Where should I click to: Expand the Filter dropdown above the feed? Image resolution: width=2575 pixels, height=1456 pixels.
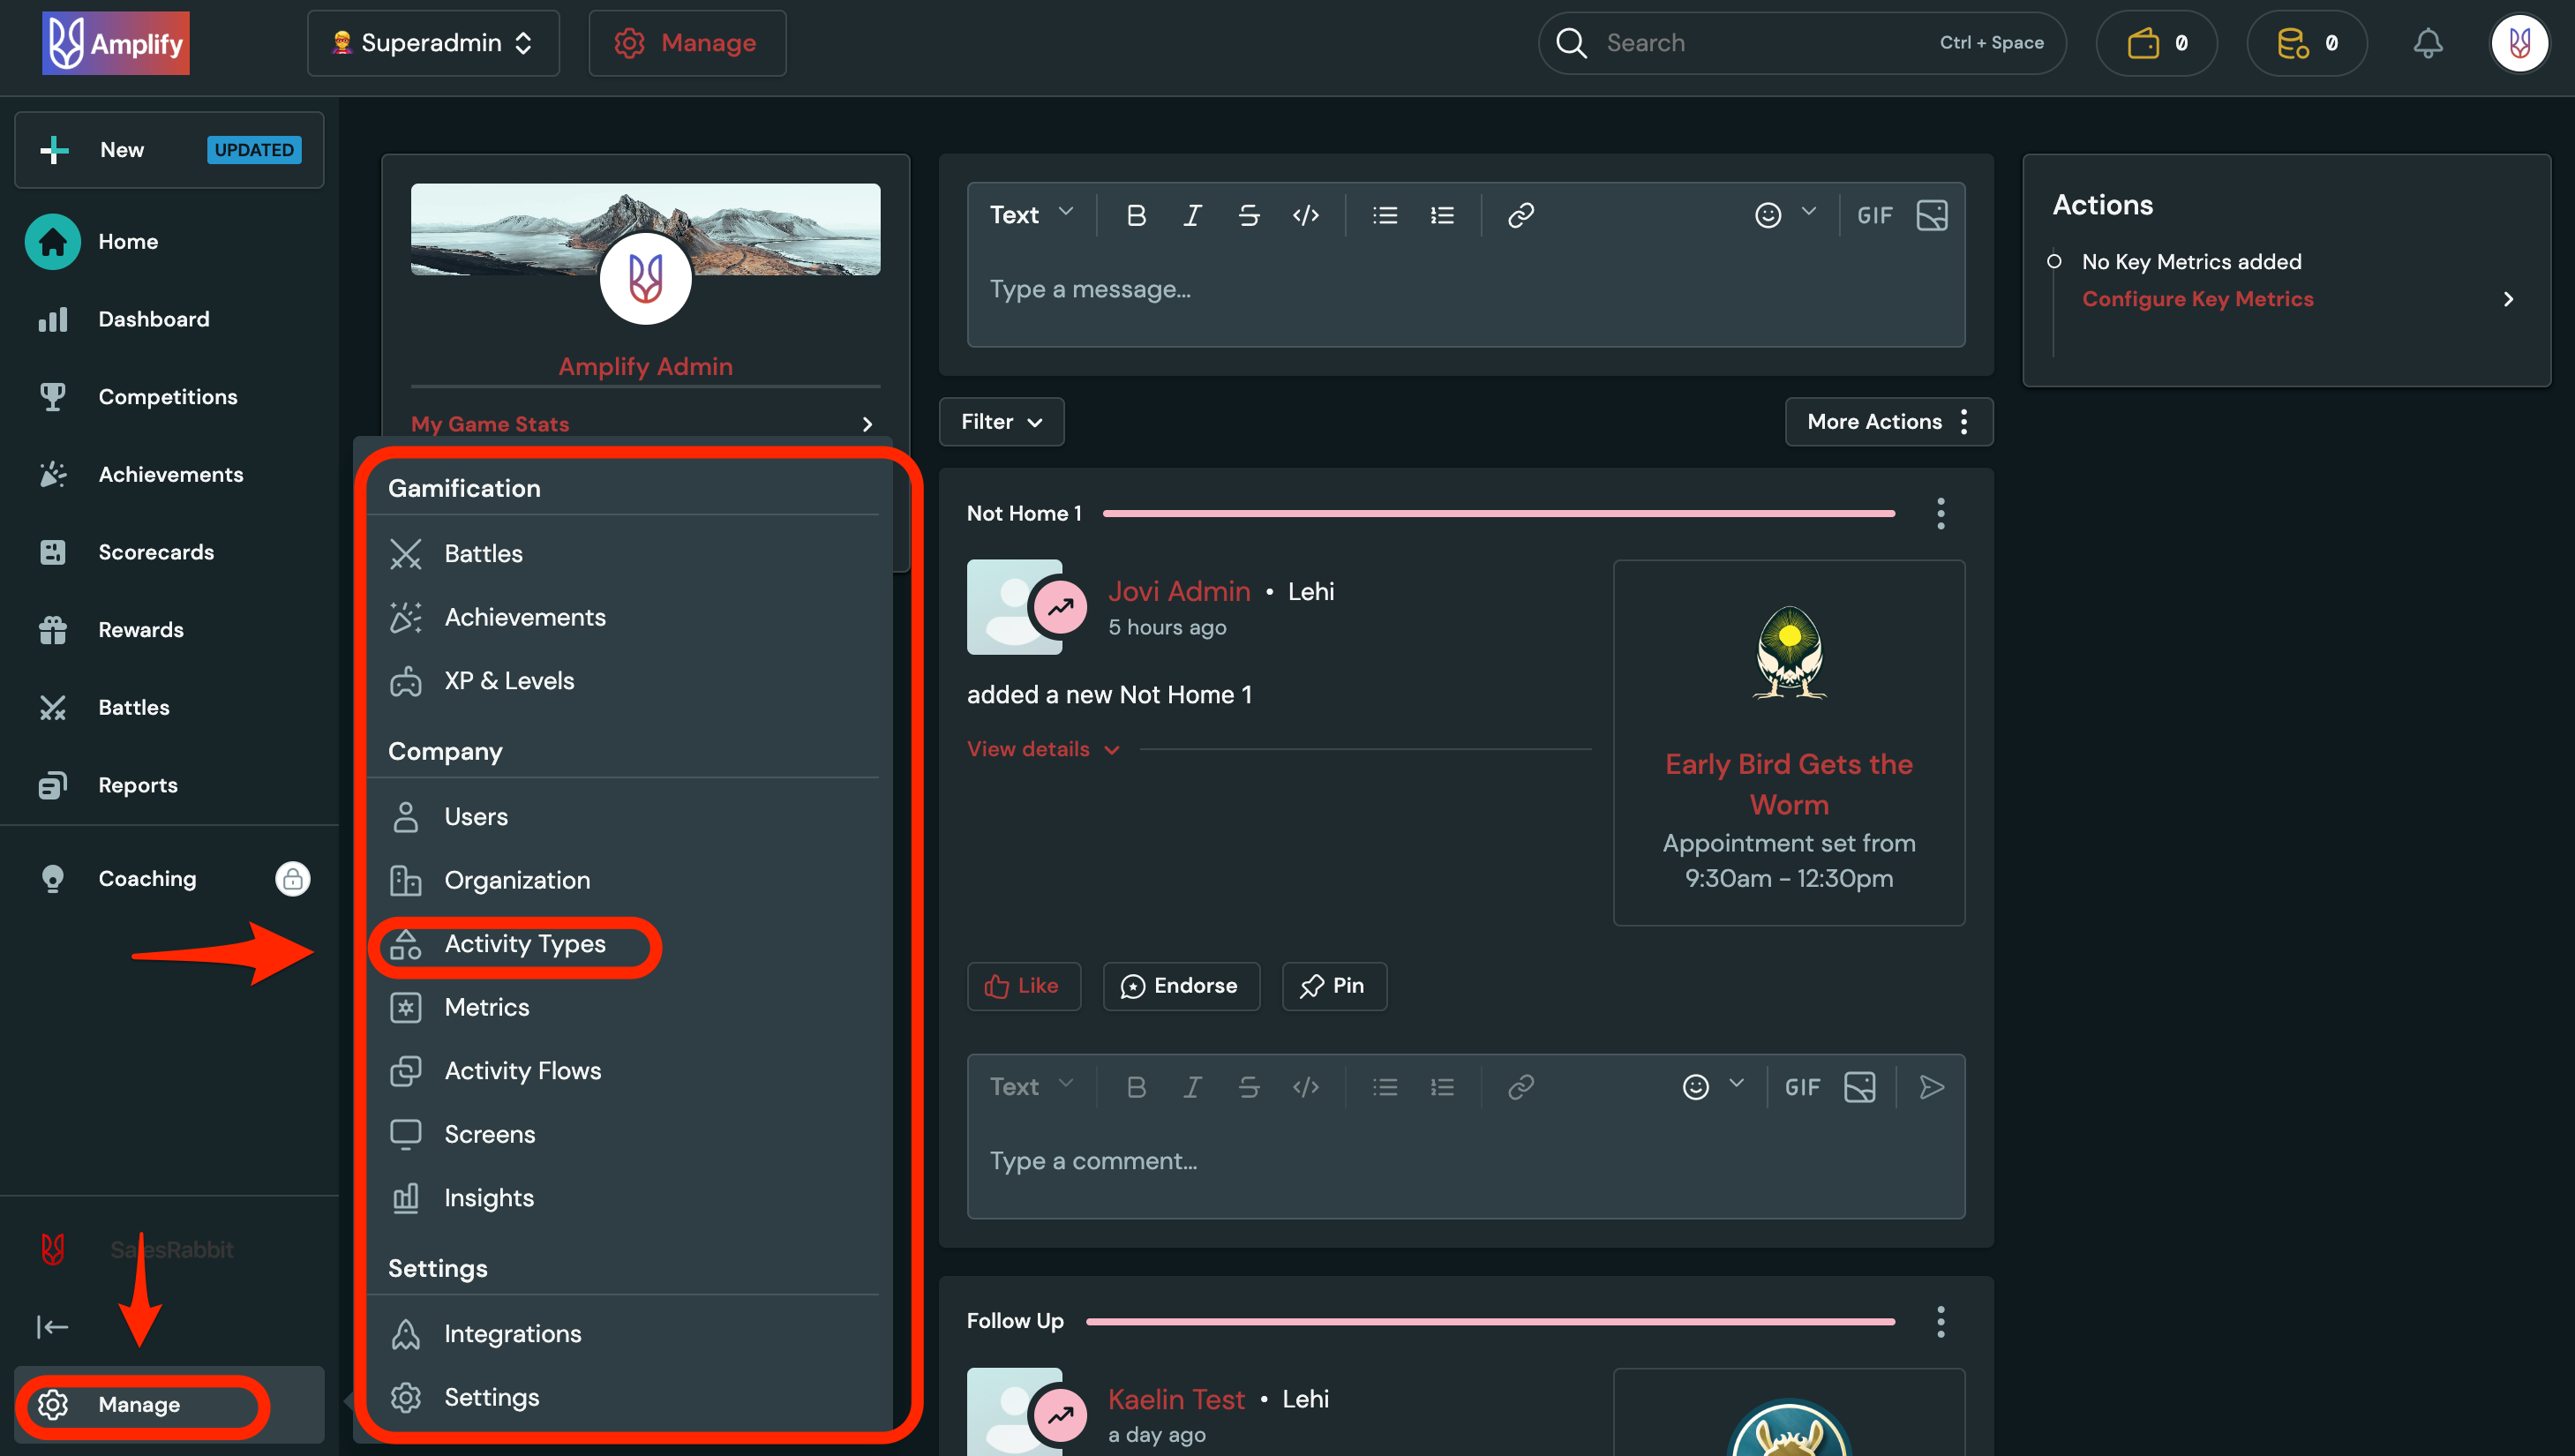click(1000, 421)
